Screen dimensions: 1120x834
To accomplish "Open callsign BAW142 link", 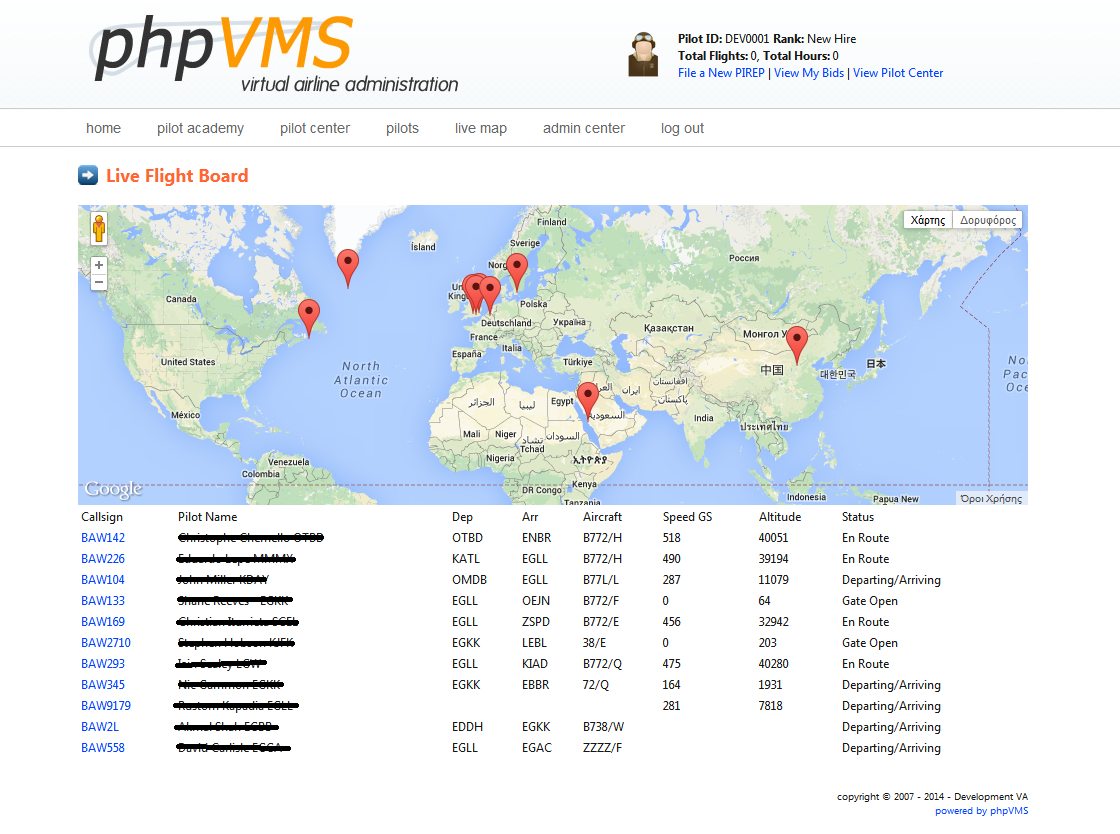I will click(103, 538).
